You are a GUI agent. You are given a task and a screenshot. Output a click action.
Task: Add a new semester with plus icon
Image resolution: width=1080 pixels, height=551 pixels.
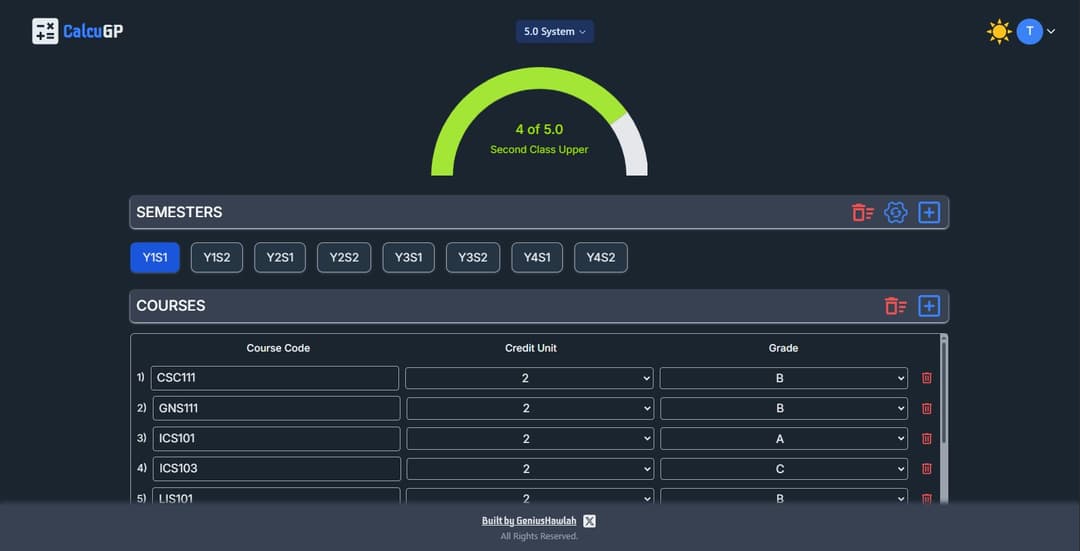pos(929,212)
